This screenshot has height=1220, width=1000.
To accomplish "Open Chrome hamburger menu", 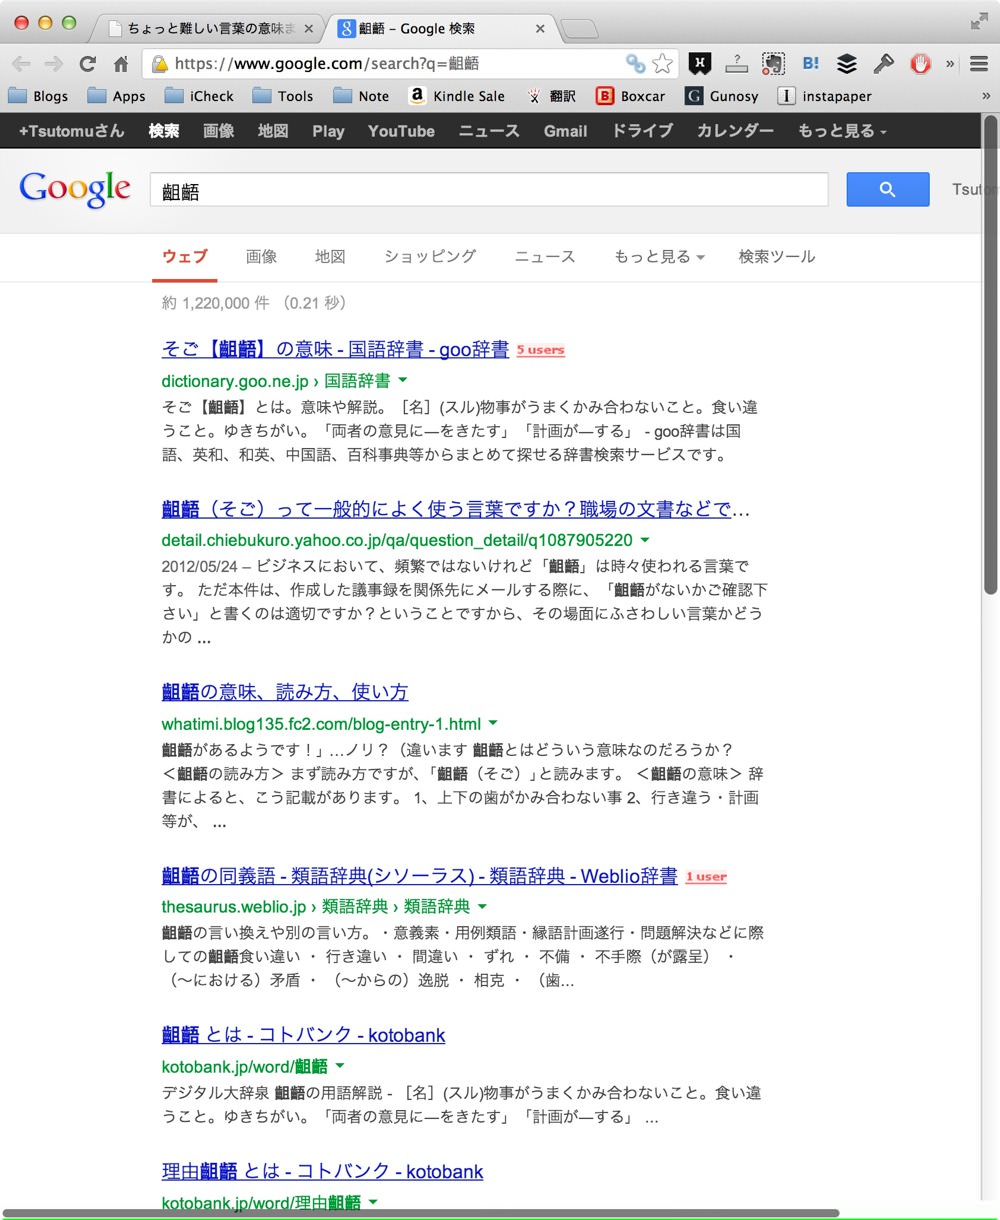I will click(x=979, y=64).
